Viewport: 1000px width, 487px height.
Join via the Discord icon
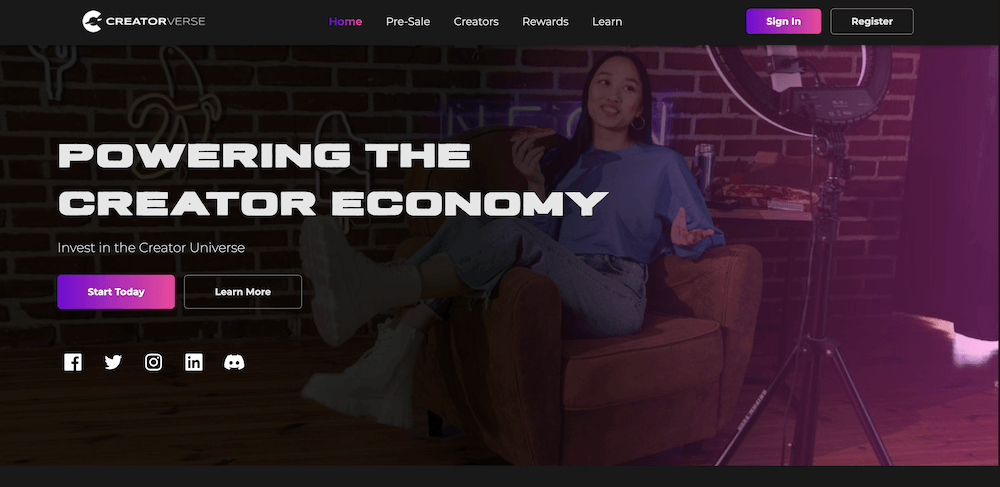(234, 363)
